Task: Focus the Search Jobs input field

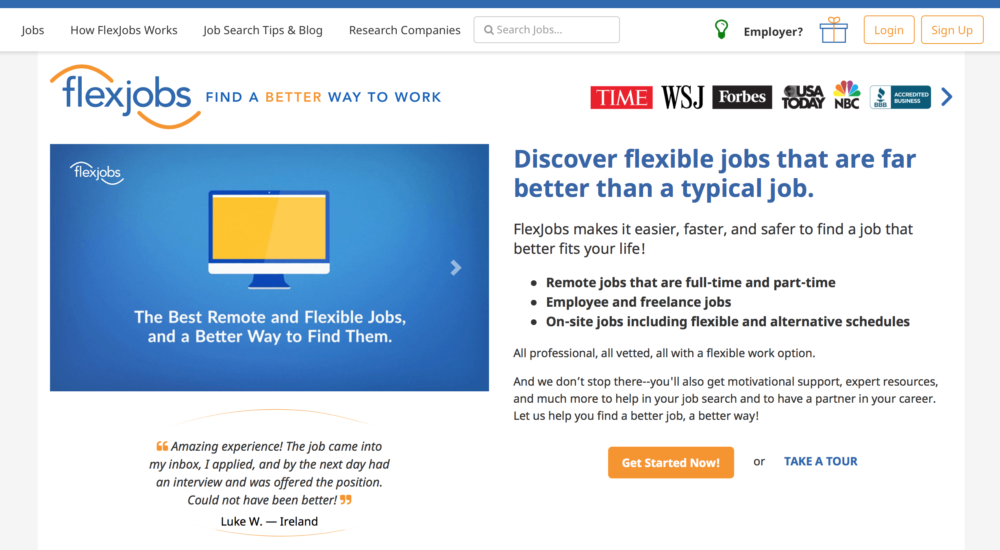Action: pyautogui.click(x=547, y=30)
